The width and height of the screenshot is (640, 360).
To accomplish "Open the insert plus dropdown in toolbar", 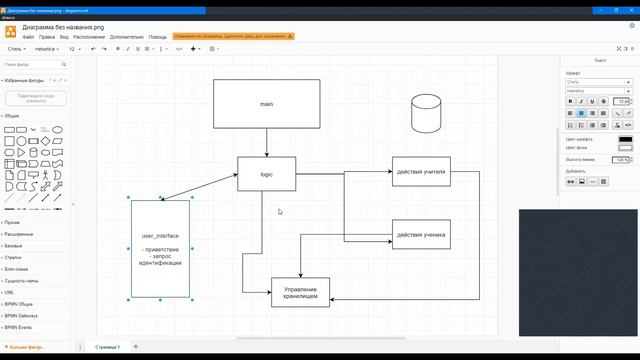I will click(x=196, y=49).
